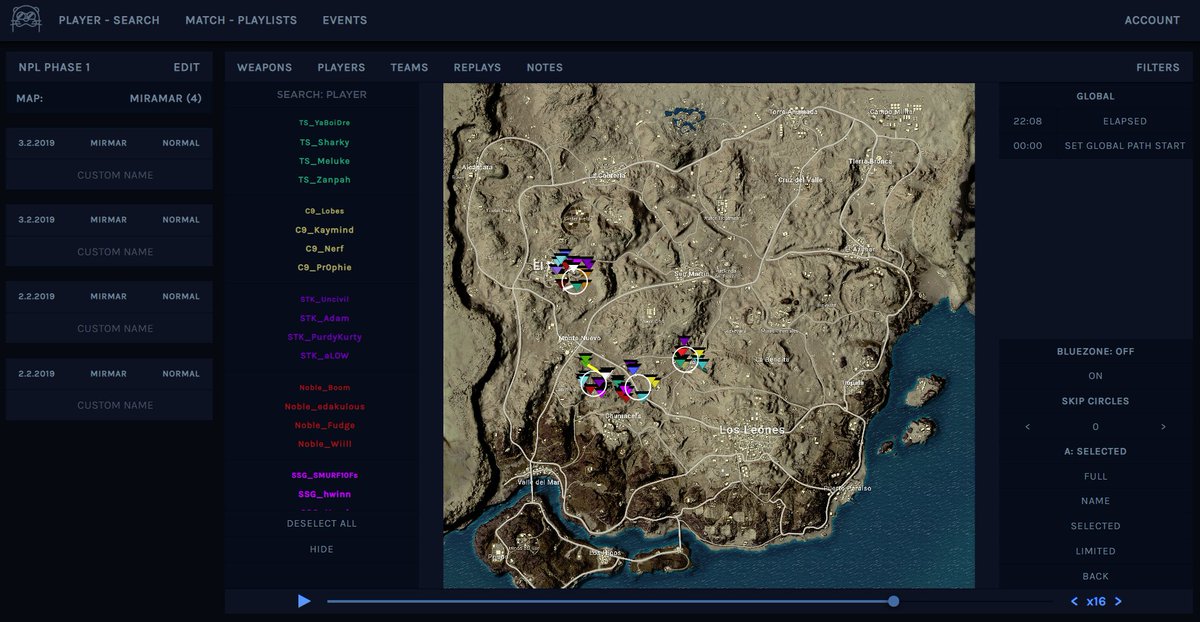Select player Noble_edakulous
This screenshot has height=622, width=1200.
[x=324, y=407]
